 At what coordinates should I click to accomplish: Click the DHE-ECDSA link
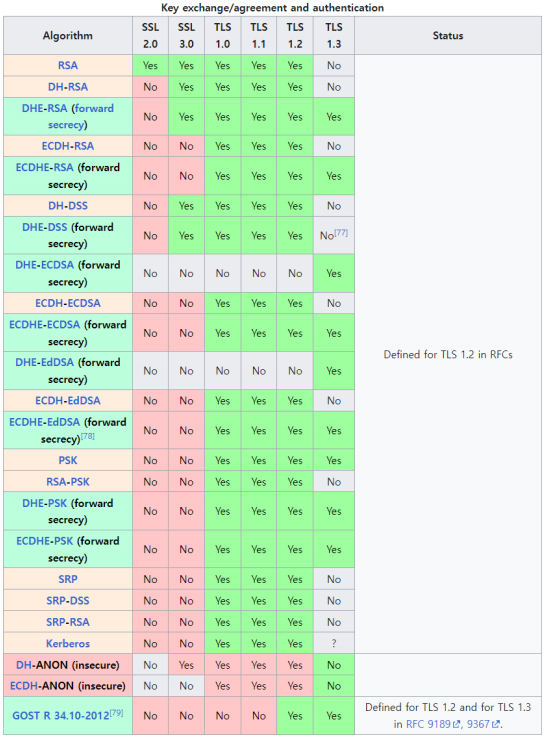tap(45, 264)
